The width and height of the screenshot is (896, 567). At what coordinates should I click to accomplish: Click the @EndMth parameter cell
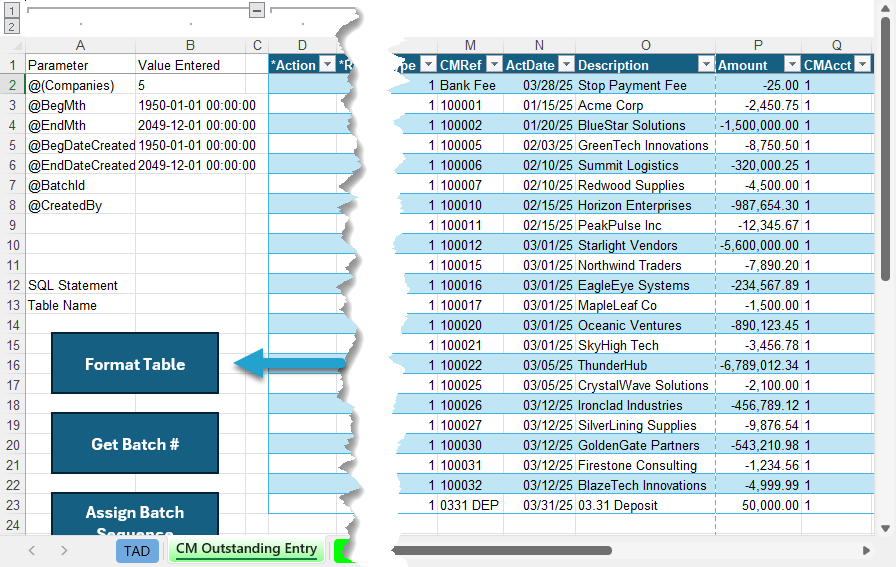coord(81,125)
